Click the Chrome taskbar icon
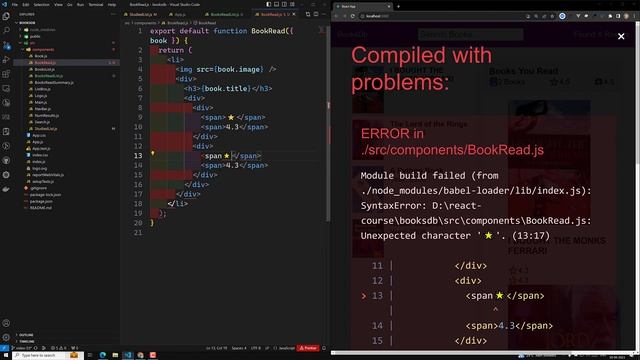This screenshot has height=360, width=640. click(140, 355)
